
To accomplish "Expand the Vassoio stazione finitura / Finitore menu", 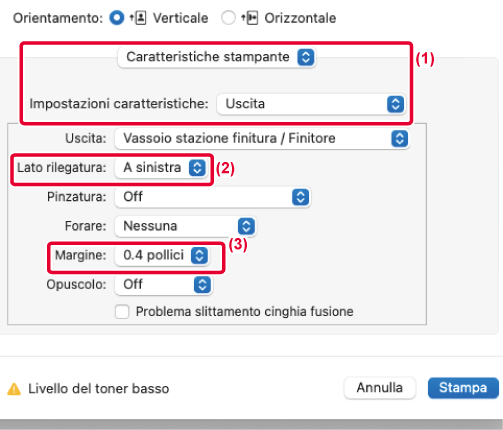I will [262, 138].
